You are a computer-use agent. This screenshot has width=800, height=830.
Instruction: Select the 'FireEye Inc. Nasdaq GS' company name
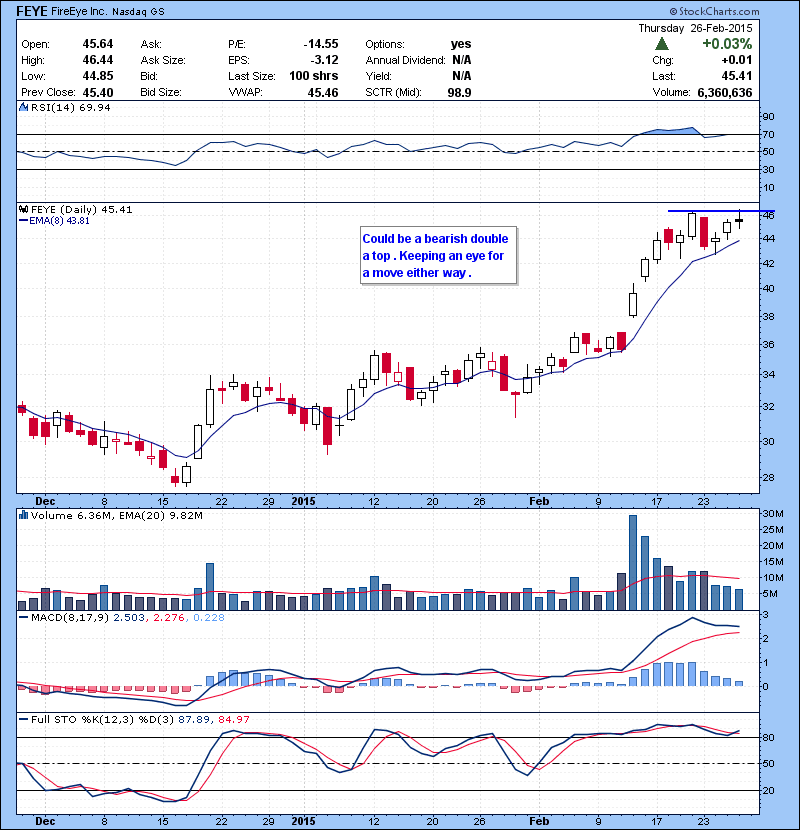pyautogui.click(x=108, y=11)
